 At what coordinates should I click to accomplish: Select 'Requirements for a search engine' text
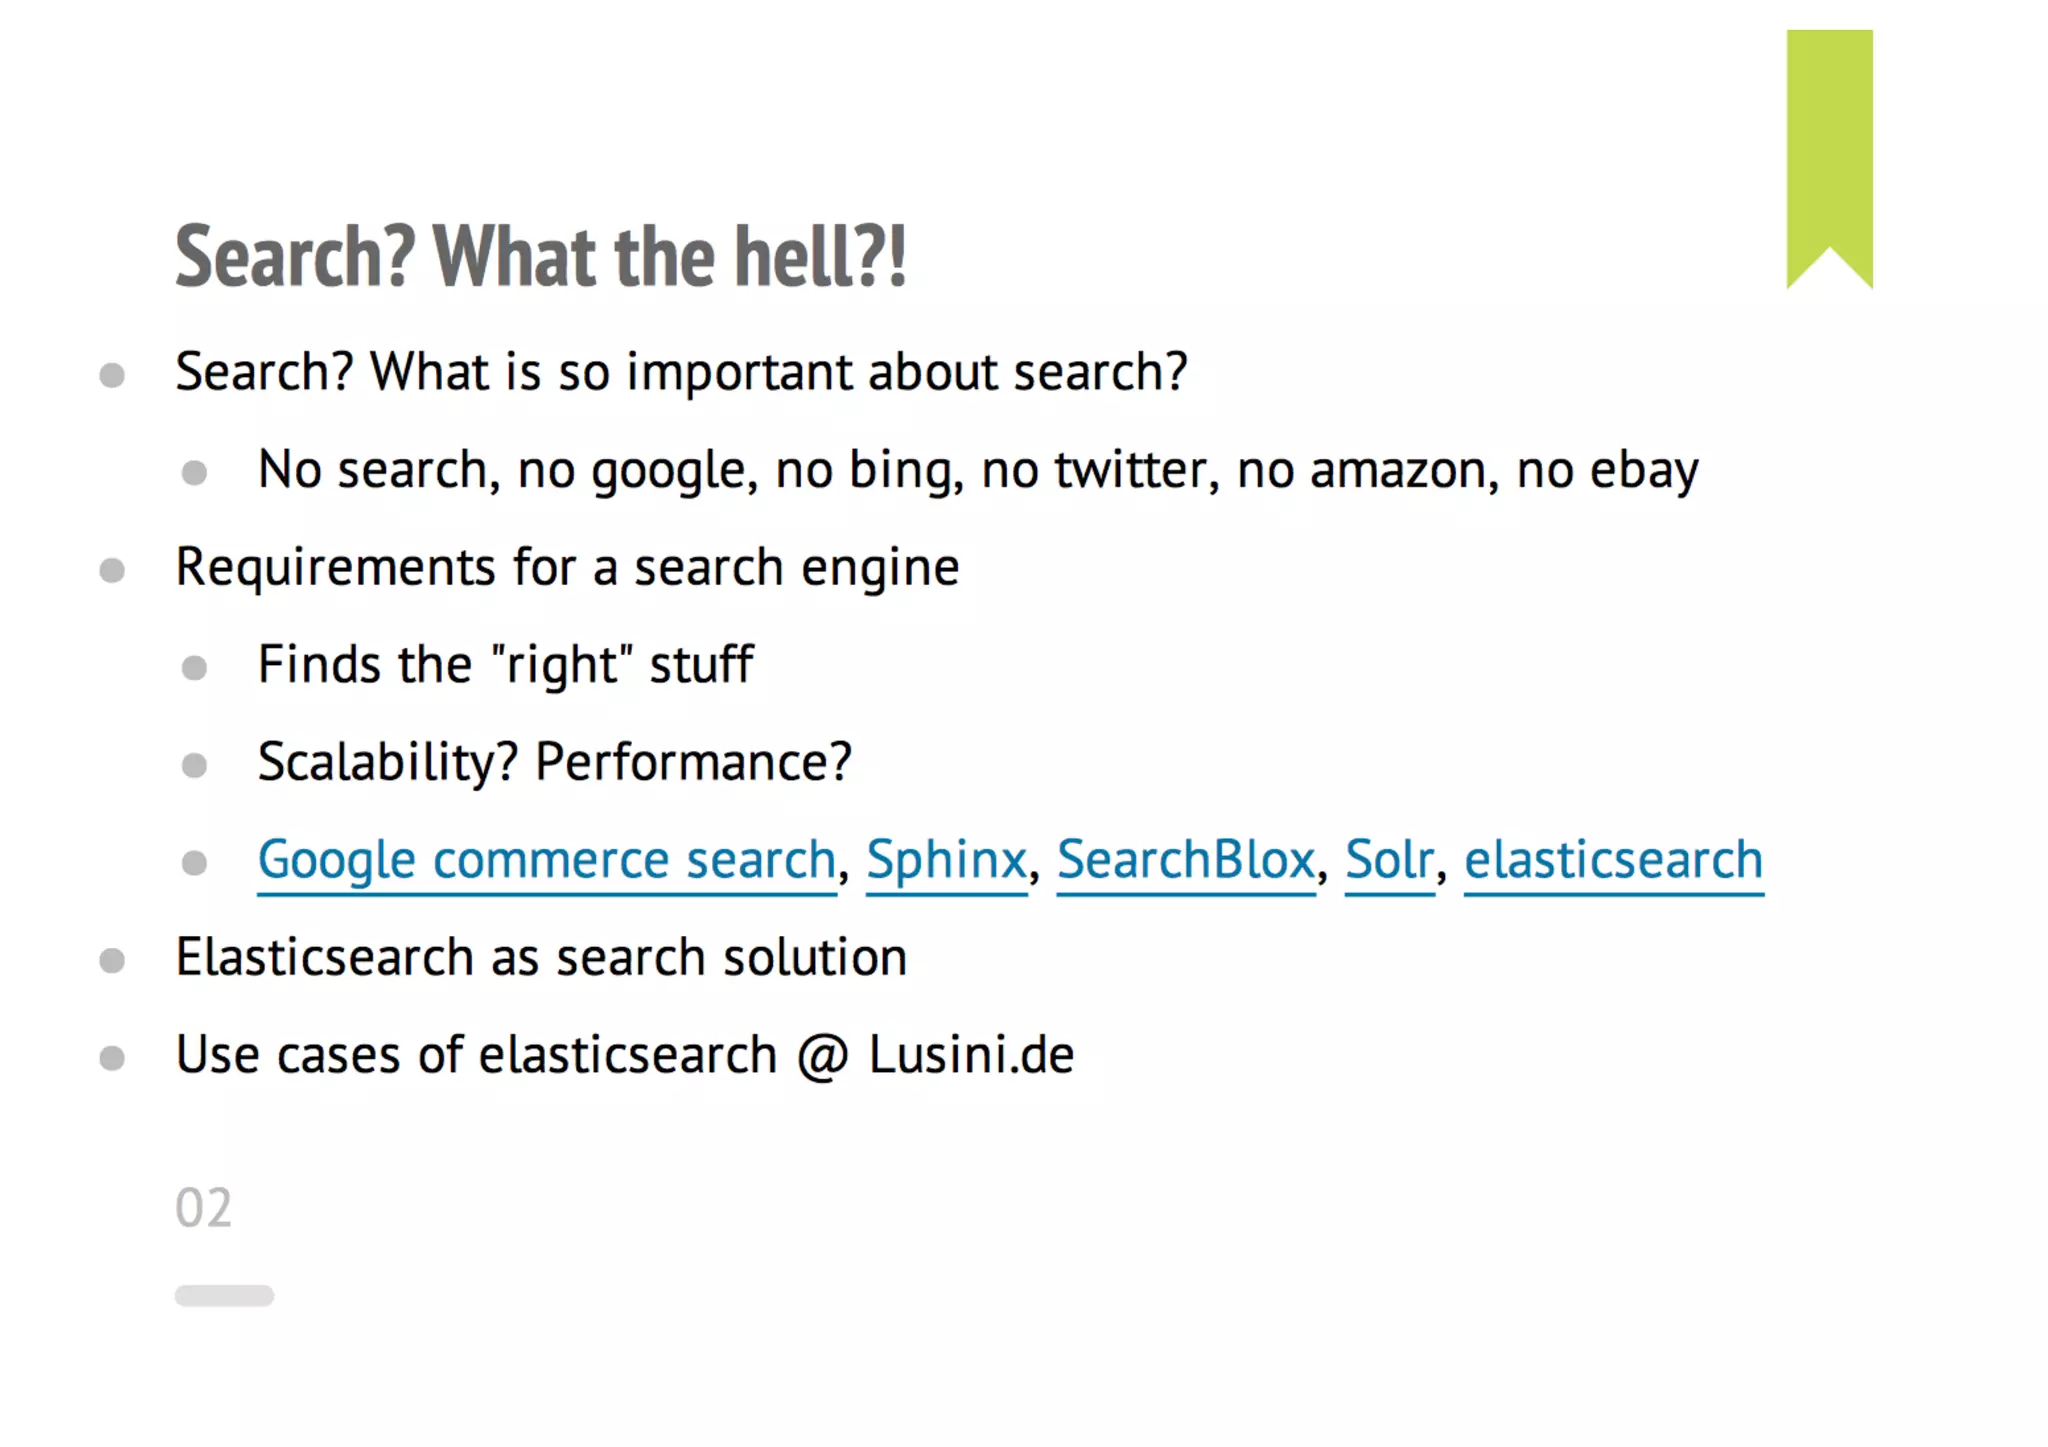567,567
